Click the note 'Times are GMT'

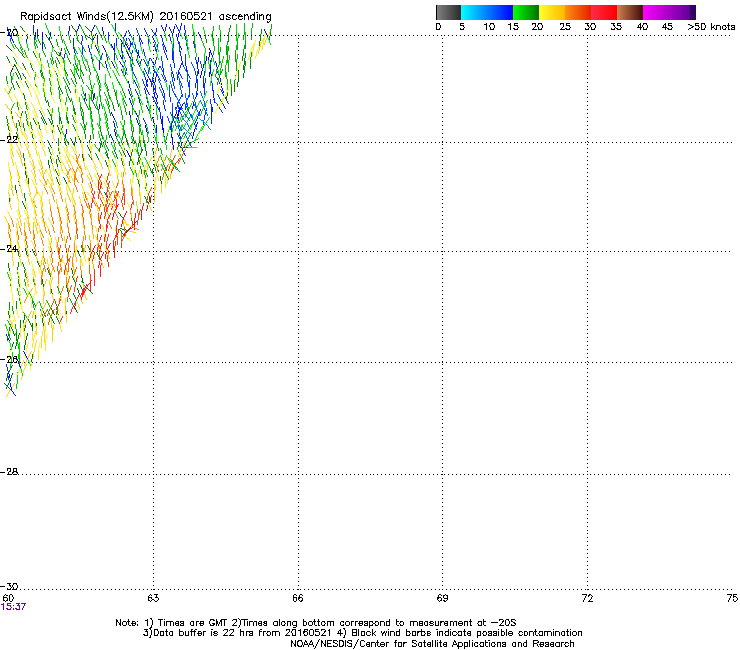pos(191,623)
